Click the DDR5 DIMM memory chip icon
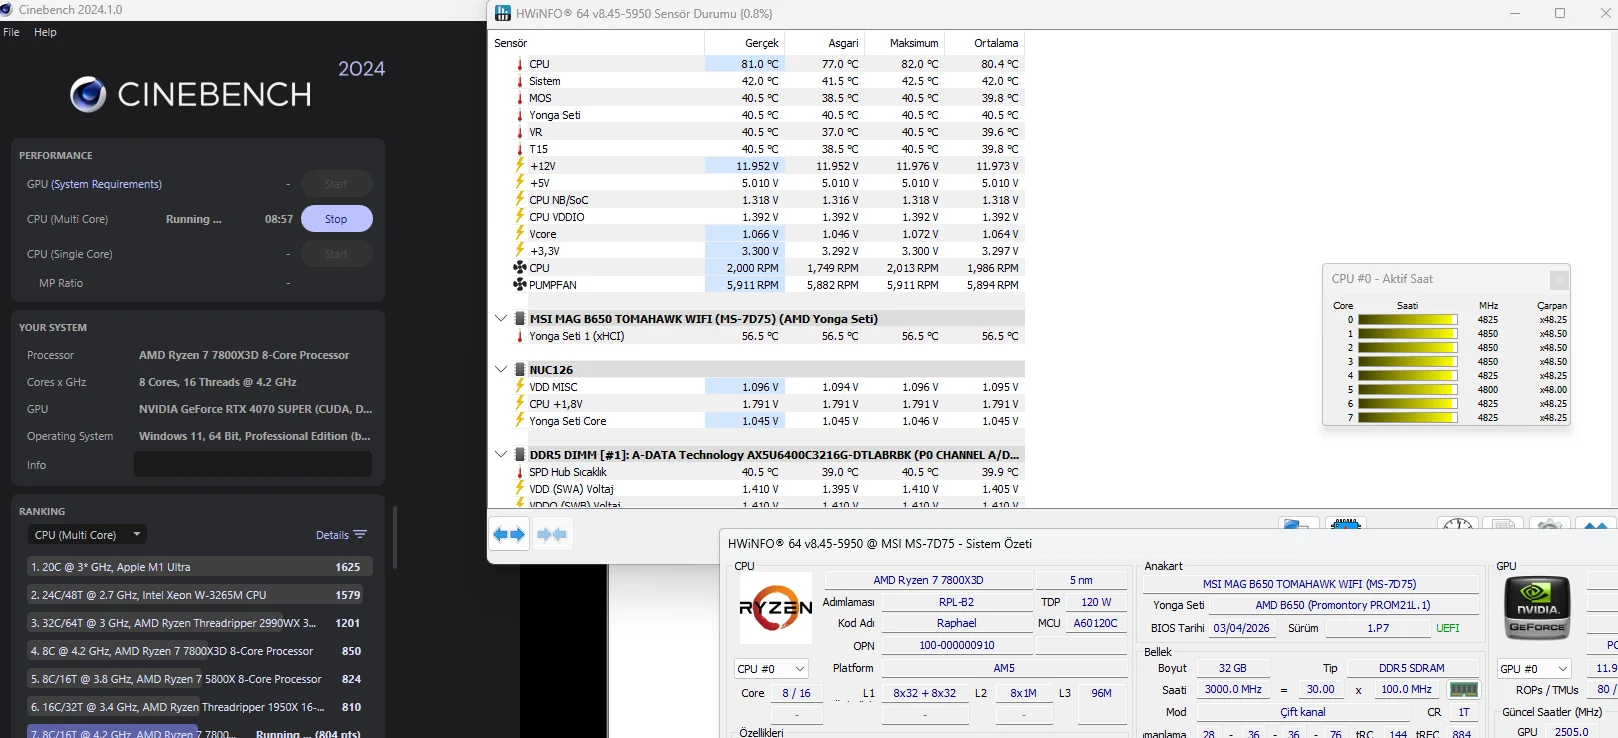Viewport: 1618px width, 738px height. 520,455
